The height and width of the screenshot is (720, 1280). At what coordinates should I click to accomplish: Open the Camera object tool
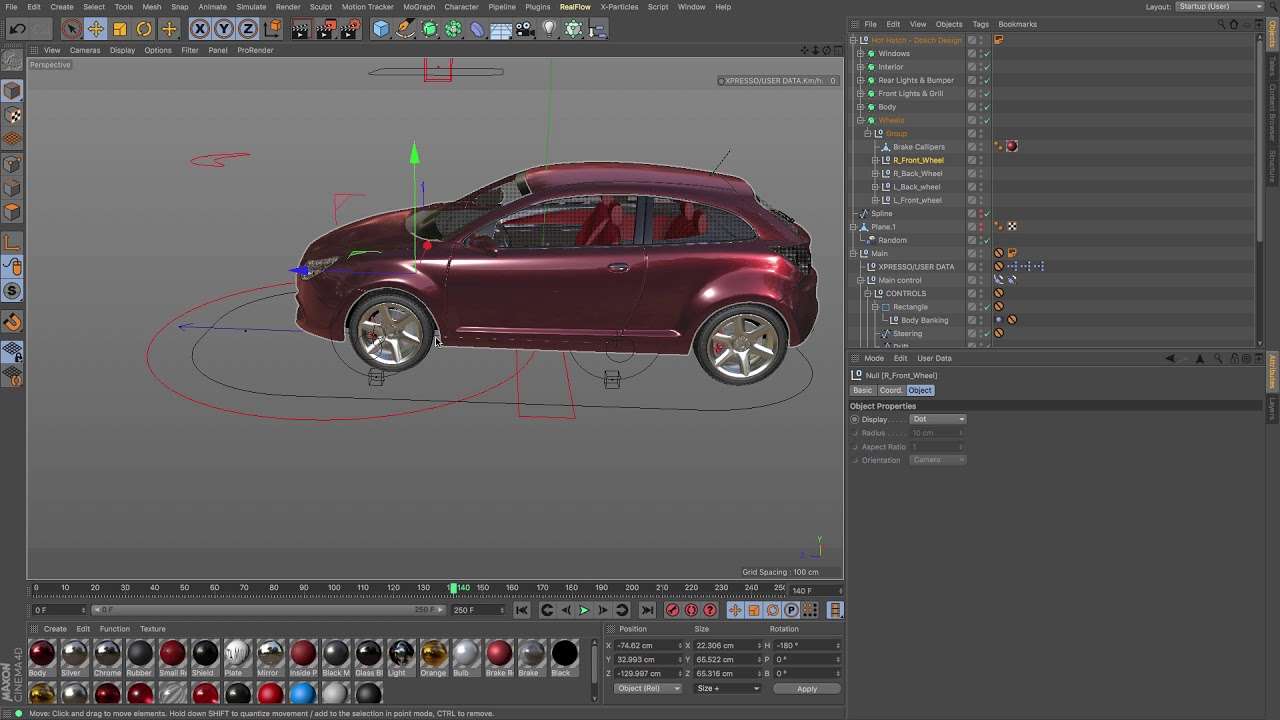click(525, 29)
